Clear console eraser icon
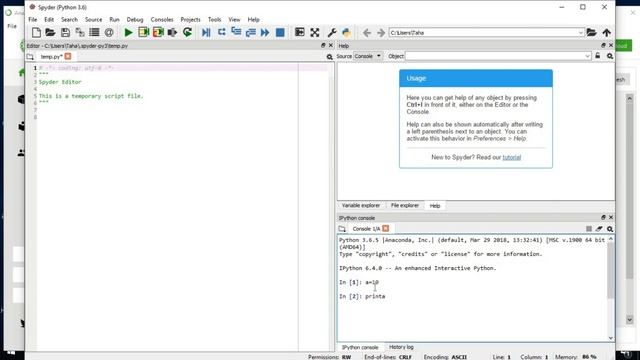 point(599,229)
